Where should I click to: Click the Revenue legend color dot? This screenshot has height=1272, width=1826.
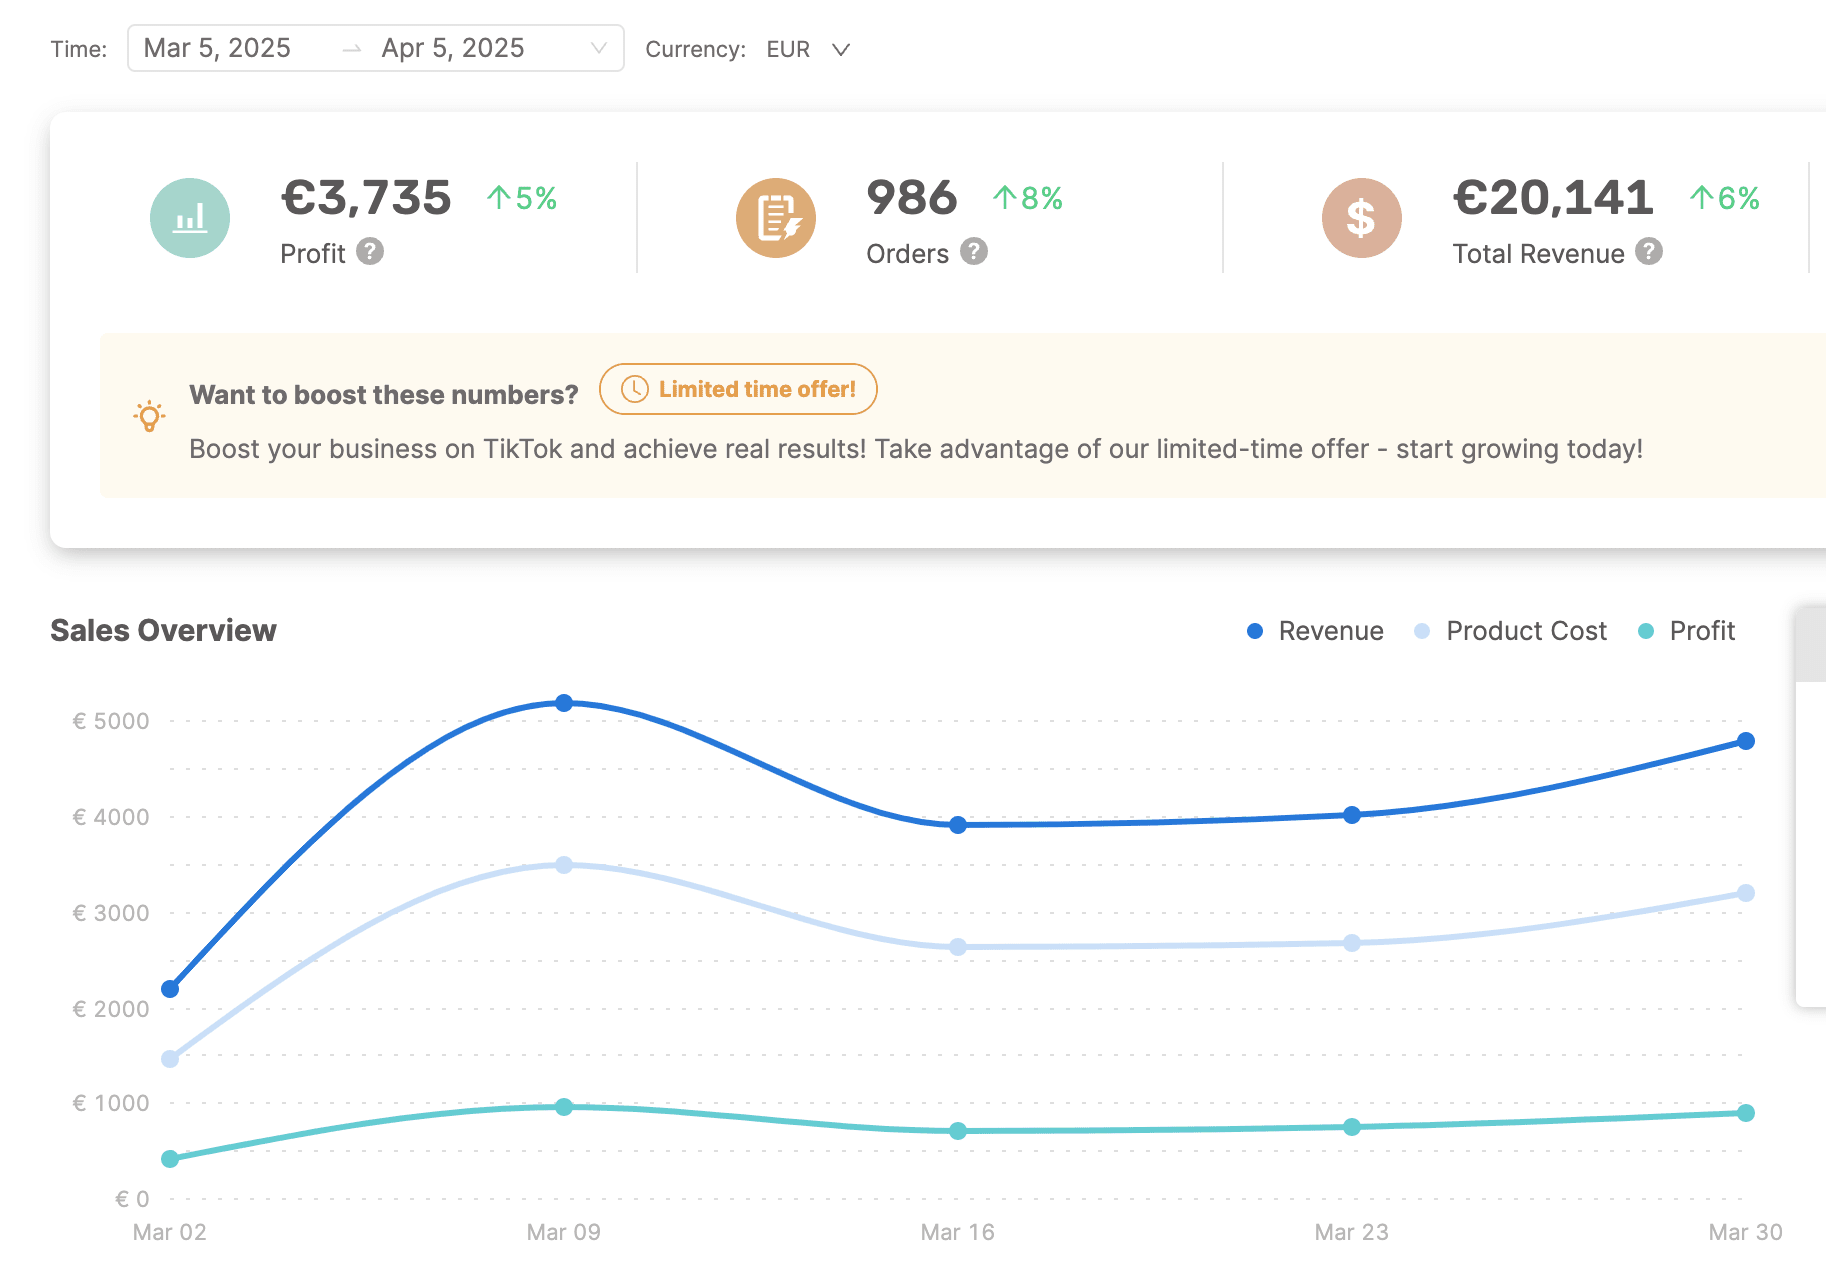tap(1255, 631)
